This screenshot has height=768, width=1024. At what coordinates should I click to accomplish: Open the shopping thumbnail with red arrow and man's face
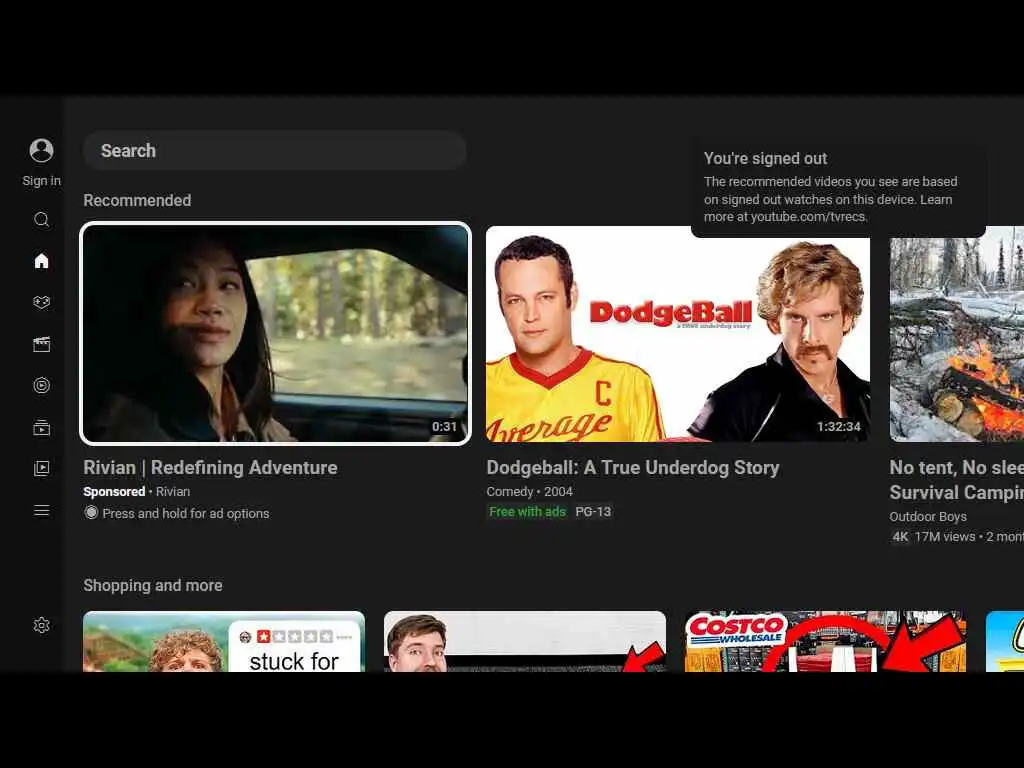(x=525, y=641)
